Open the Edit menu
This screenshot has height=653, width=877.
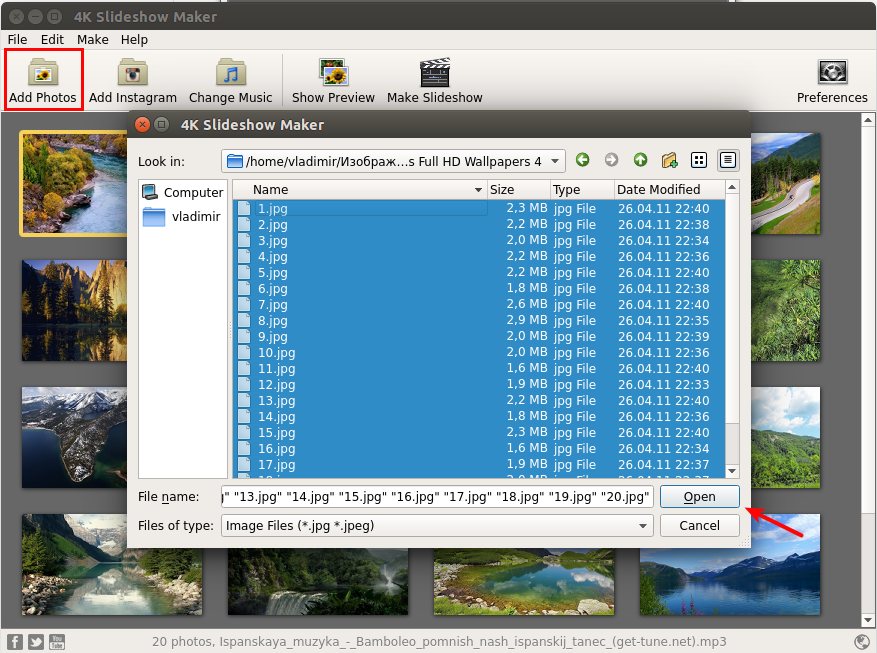click(x=52, y=40)
